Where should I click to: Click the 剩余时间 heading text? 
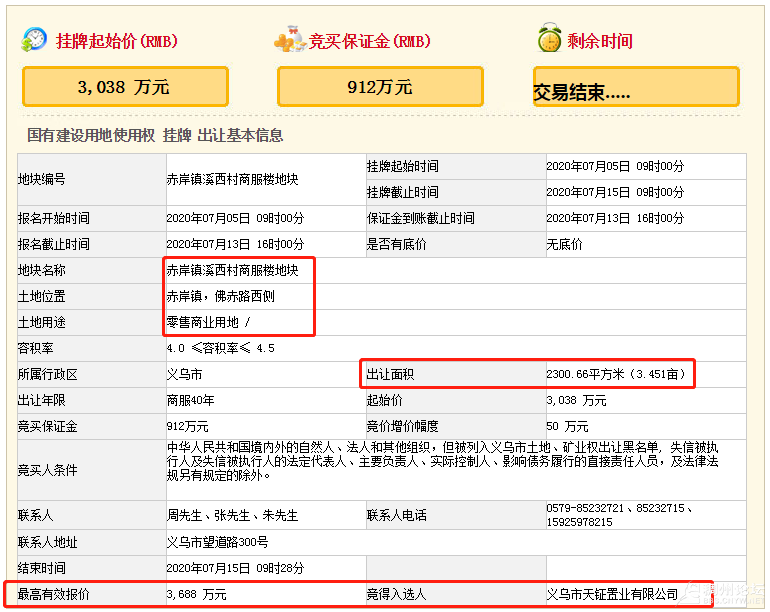(600, 41)
